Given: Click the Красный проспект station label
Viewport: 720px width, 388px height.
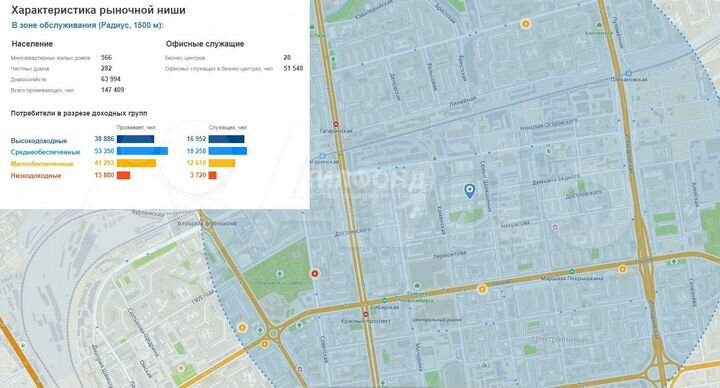Looking at the screenshot, I should [366, 321].
